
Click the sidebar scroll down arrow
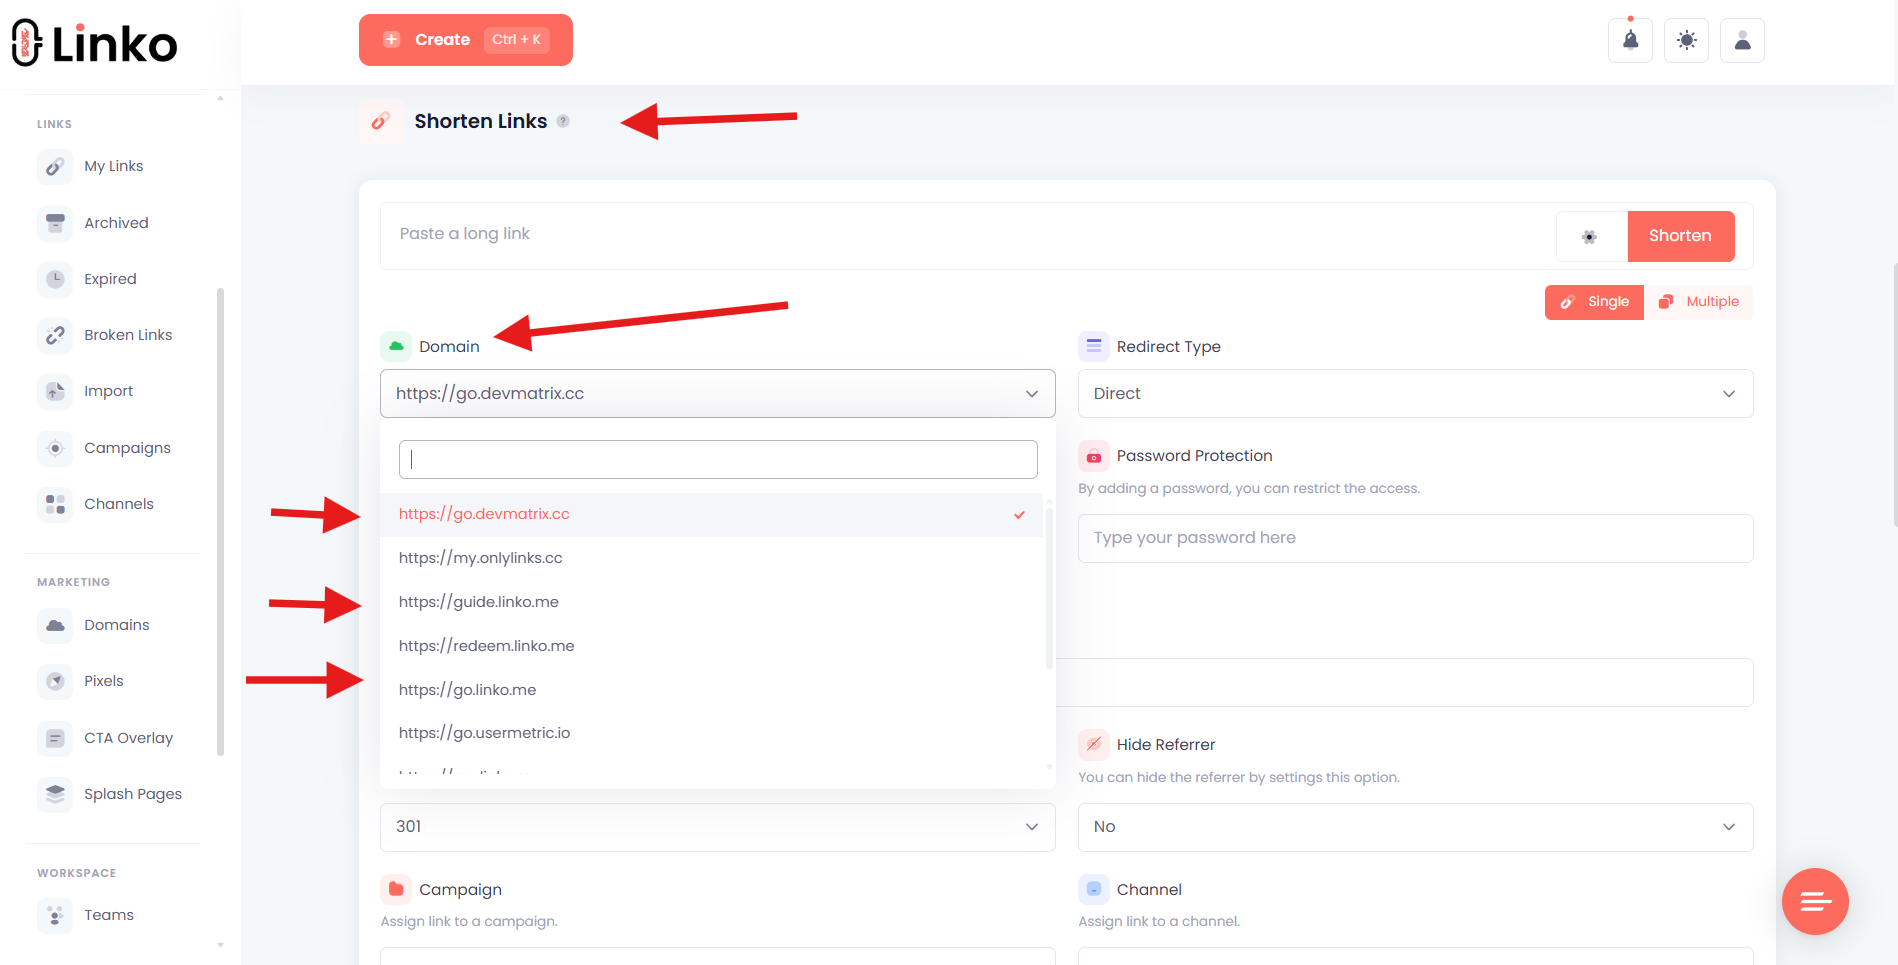pyautogui.click(x=220, y=945)
